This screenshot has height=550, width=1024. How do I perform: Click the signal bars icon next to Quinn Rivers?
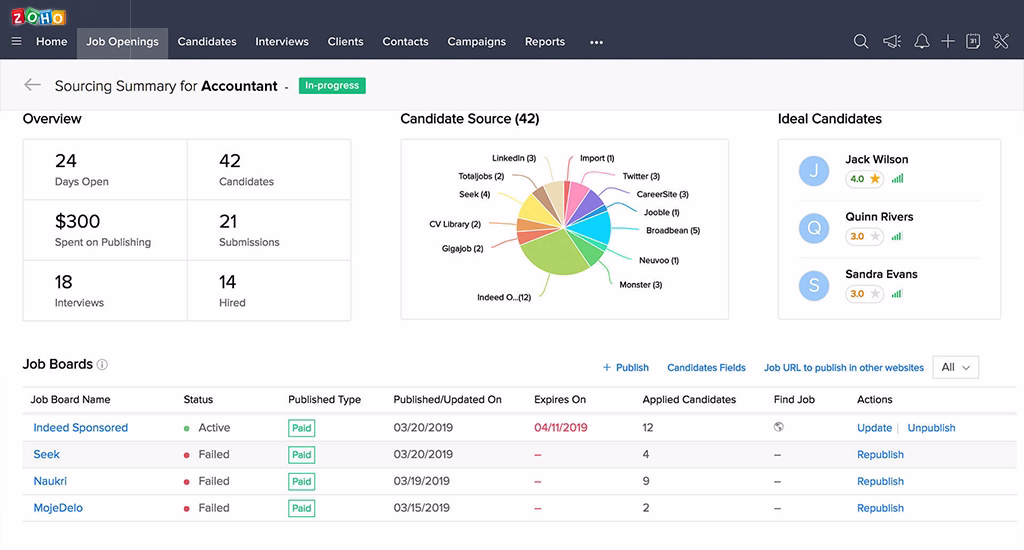(897, 236)
